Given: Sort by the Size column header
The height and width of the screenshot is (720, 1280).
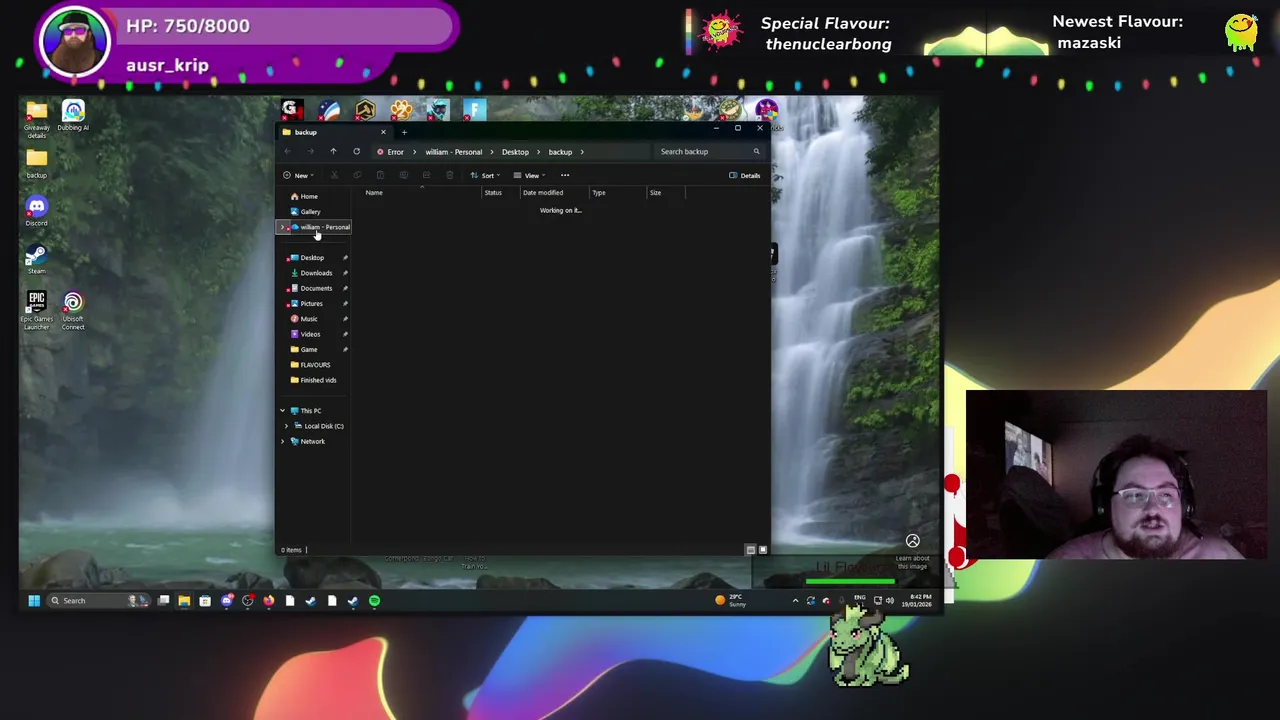Looking at the screenshot, I should (655, 192).
